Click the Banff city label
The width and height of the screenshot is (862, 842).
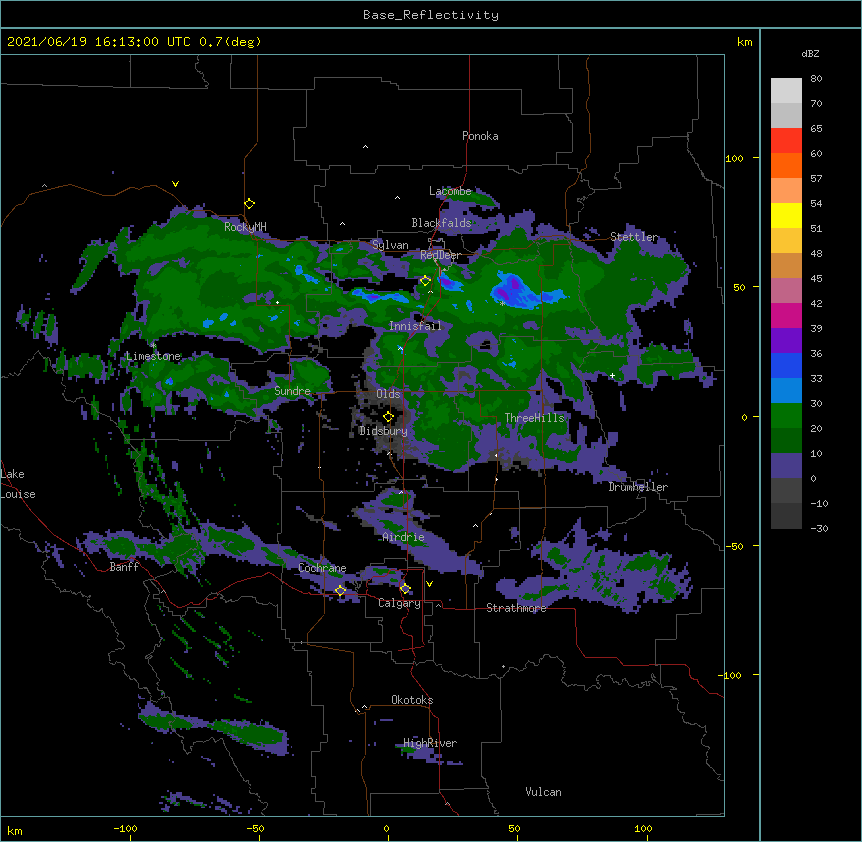click(124, 567)
